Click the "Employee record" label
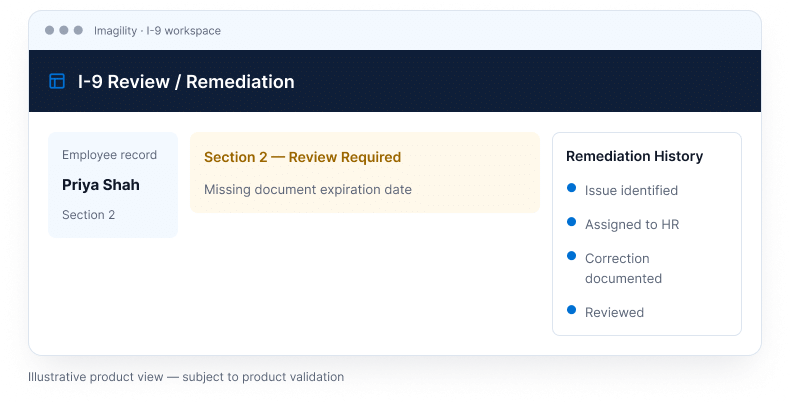The height and width of the screenshot is (402, 790). coord(109,155)
